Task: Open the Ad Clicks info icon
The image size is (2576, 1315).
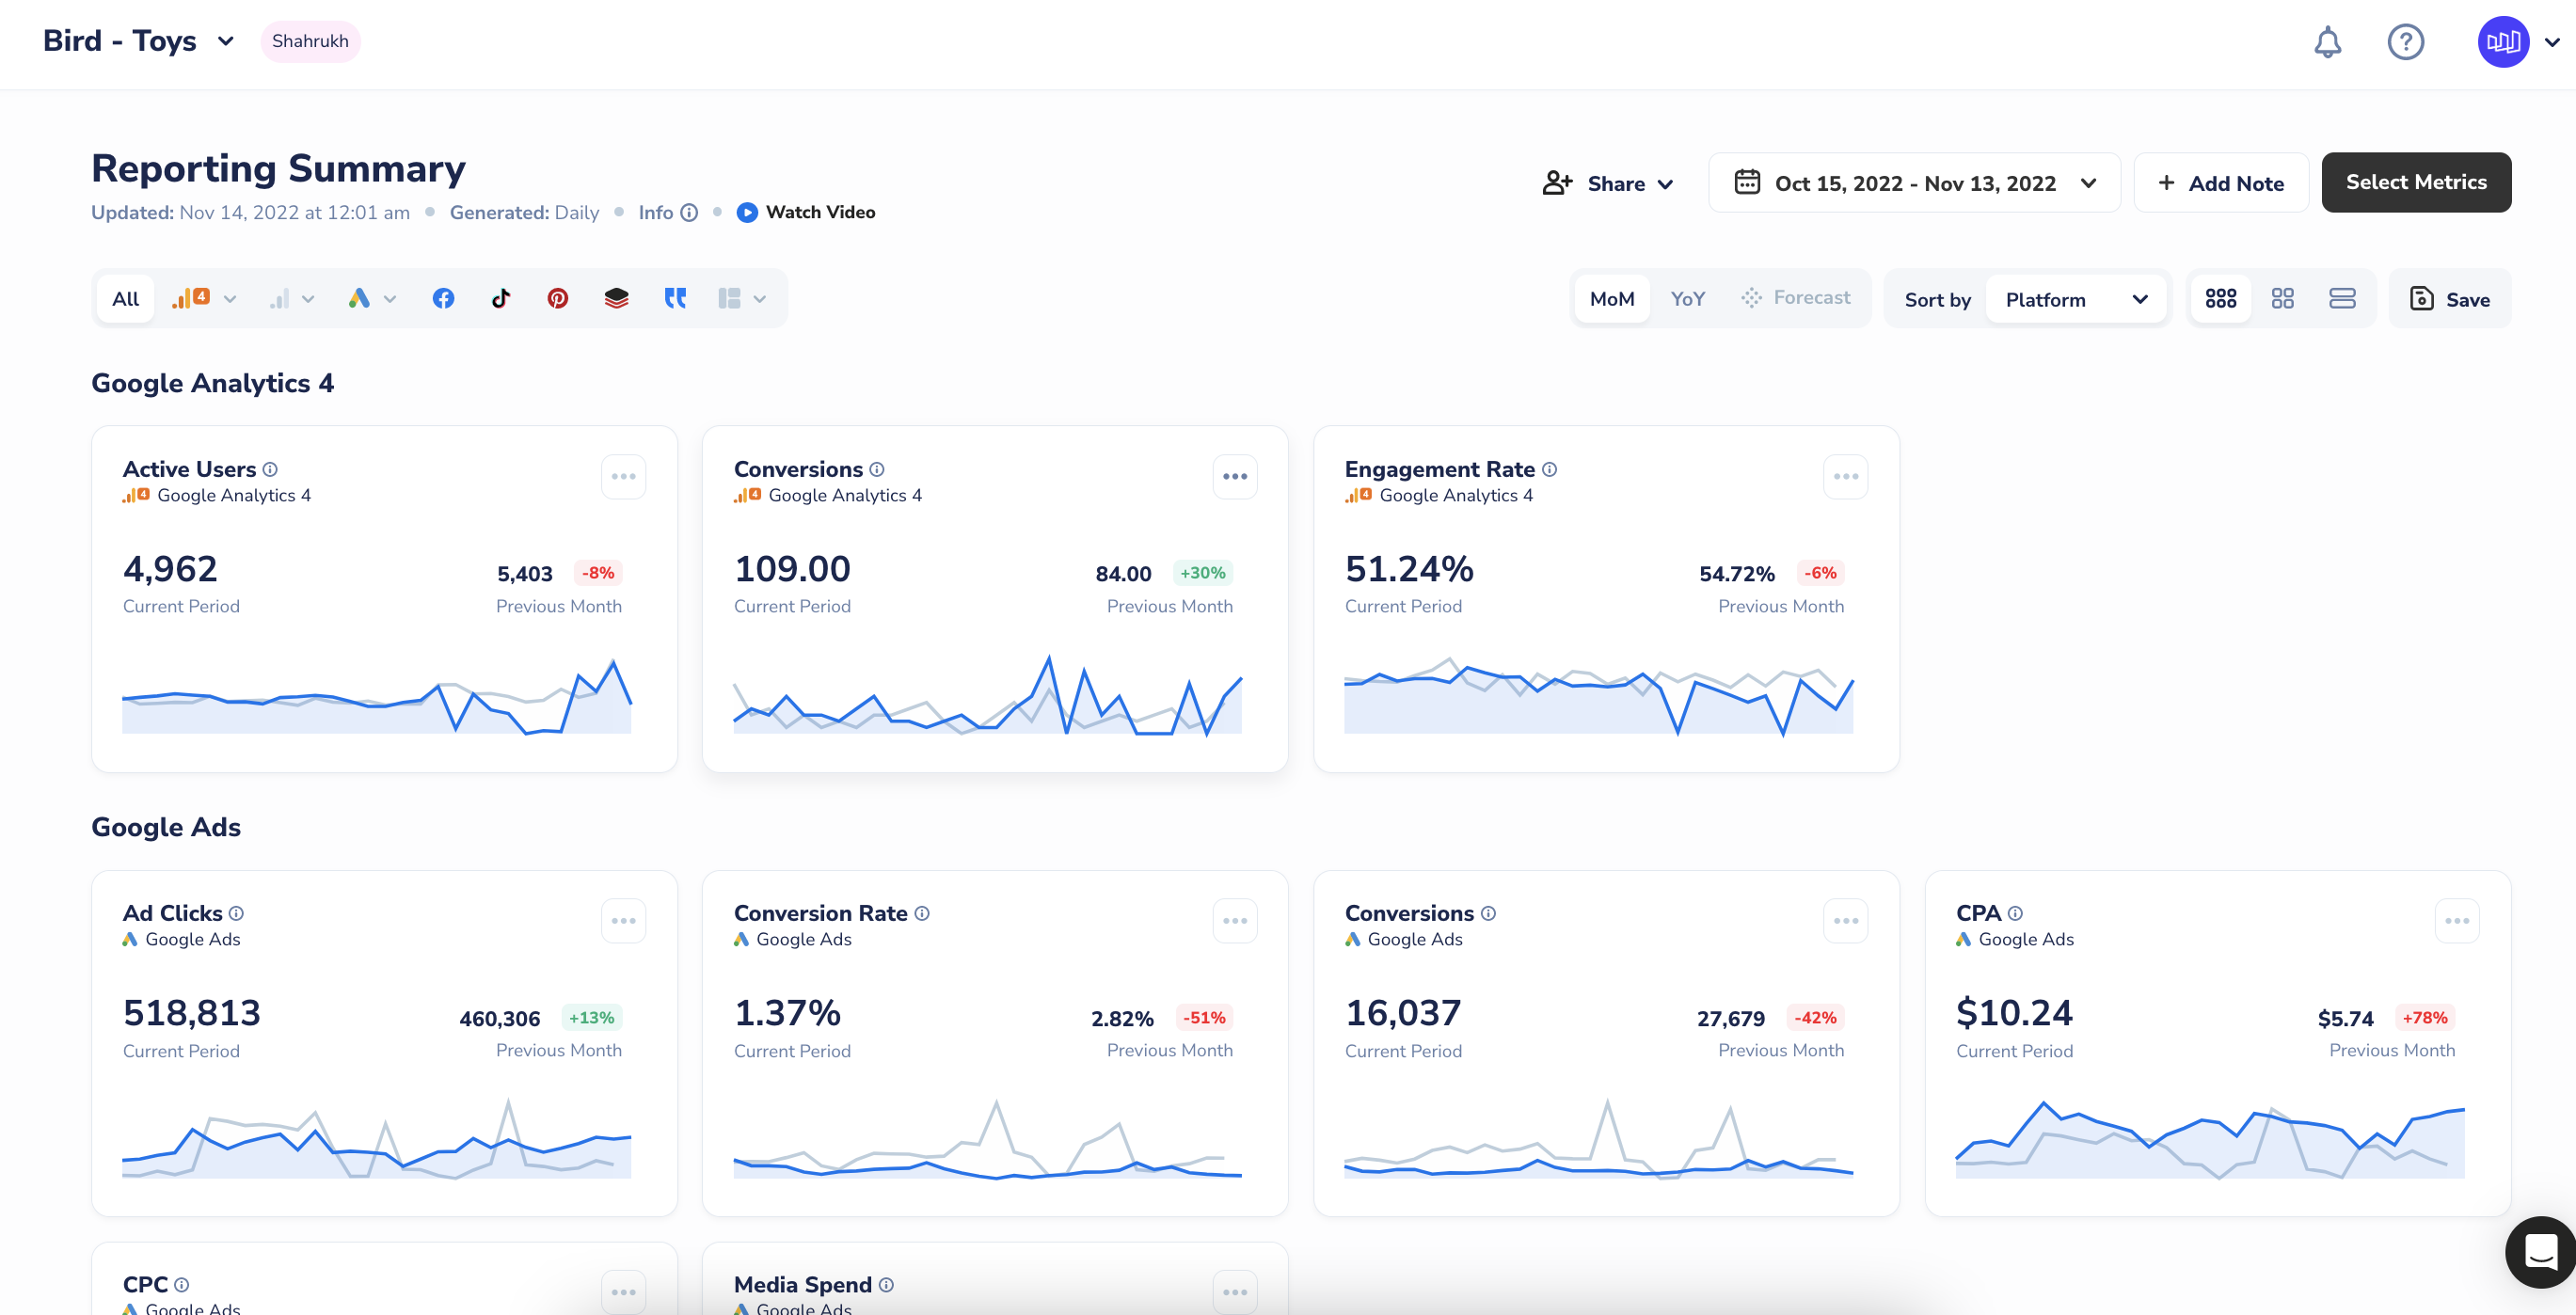Action: tap(236, 913)
